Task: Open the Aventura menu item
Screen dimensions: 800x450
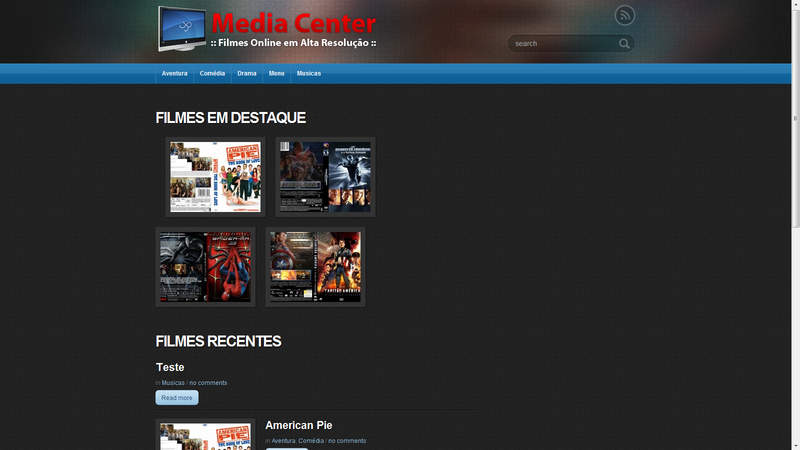Action: coord(174,73)
